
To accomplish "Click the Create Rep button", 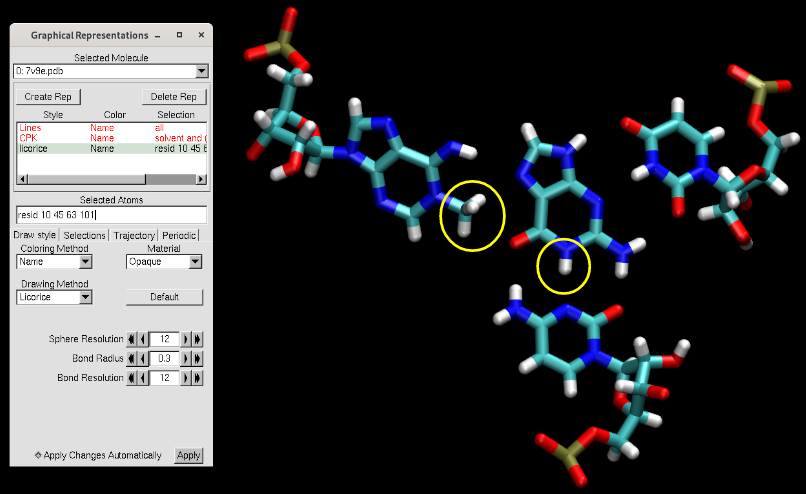I will pyautogui.click(x=48, y=97).
